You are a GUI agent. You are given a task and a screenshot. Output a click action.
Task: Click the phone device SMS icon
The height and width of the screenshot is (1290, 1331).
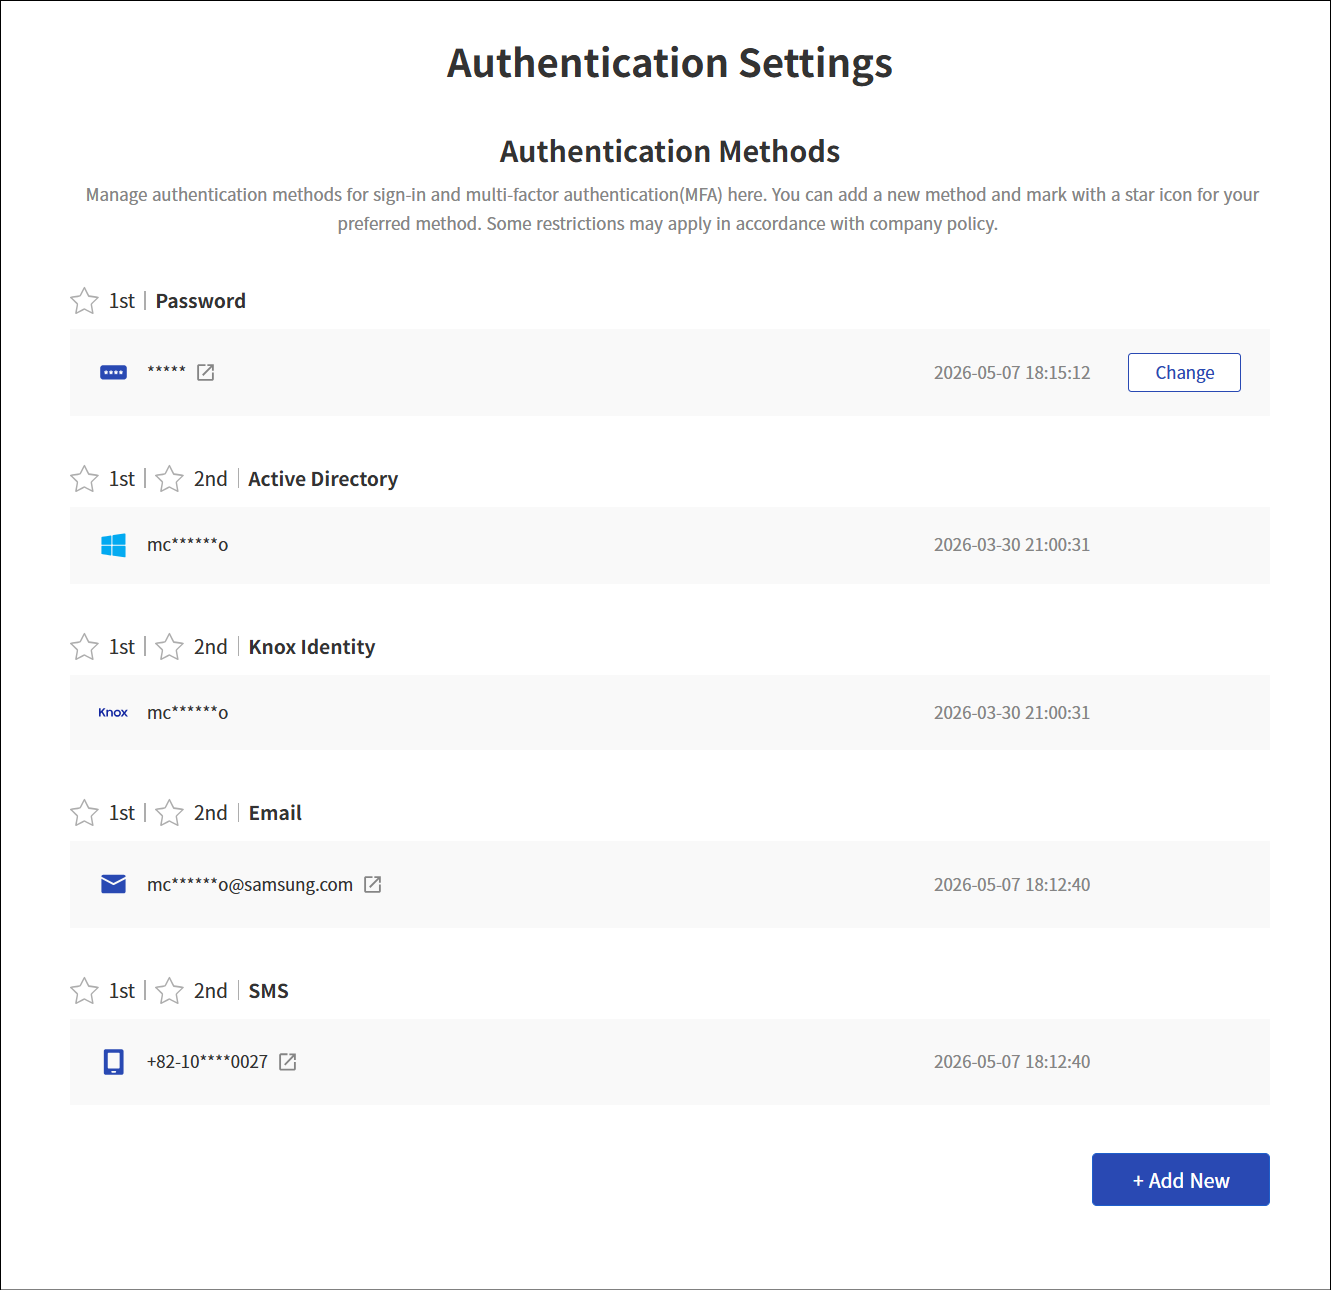coord(114,1062)
